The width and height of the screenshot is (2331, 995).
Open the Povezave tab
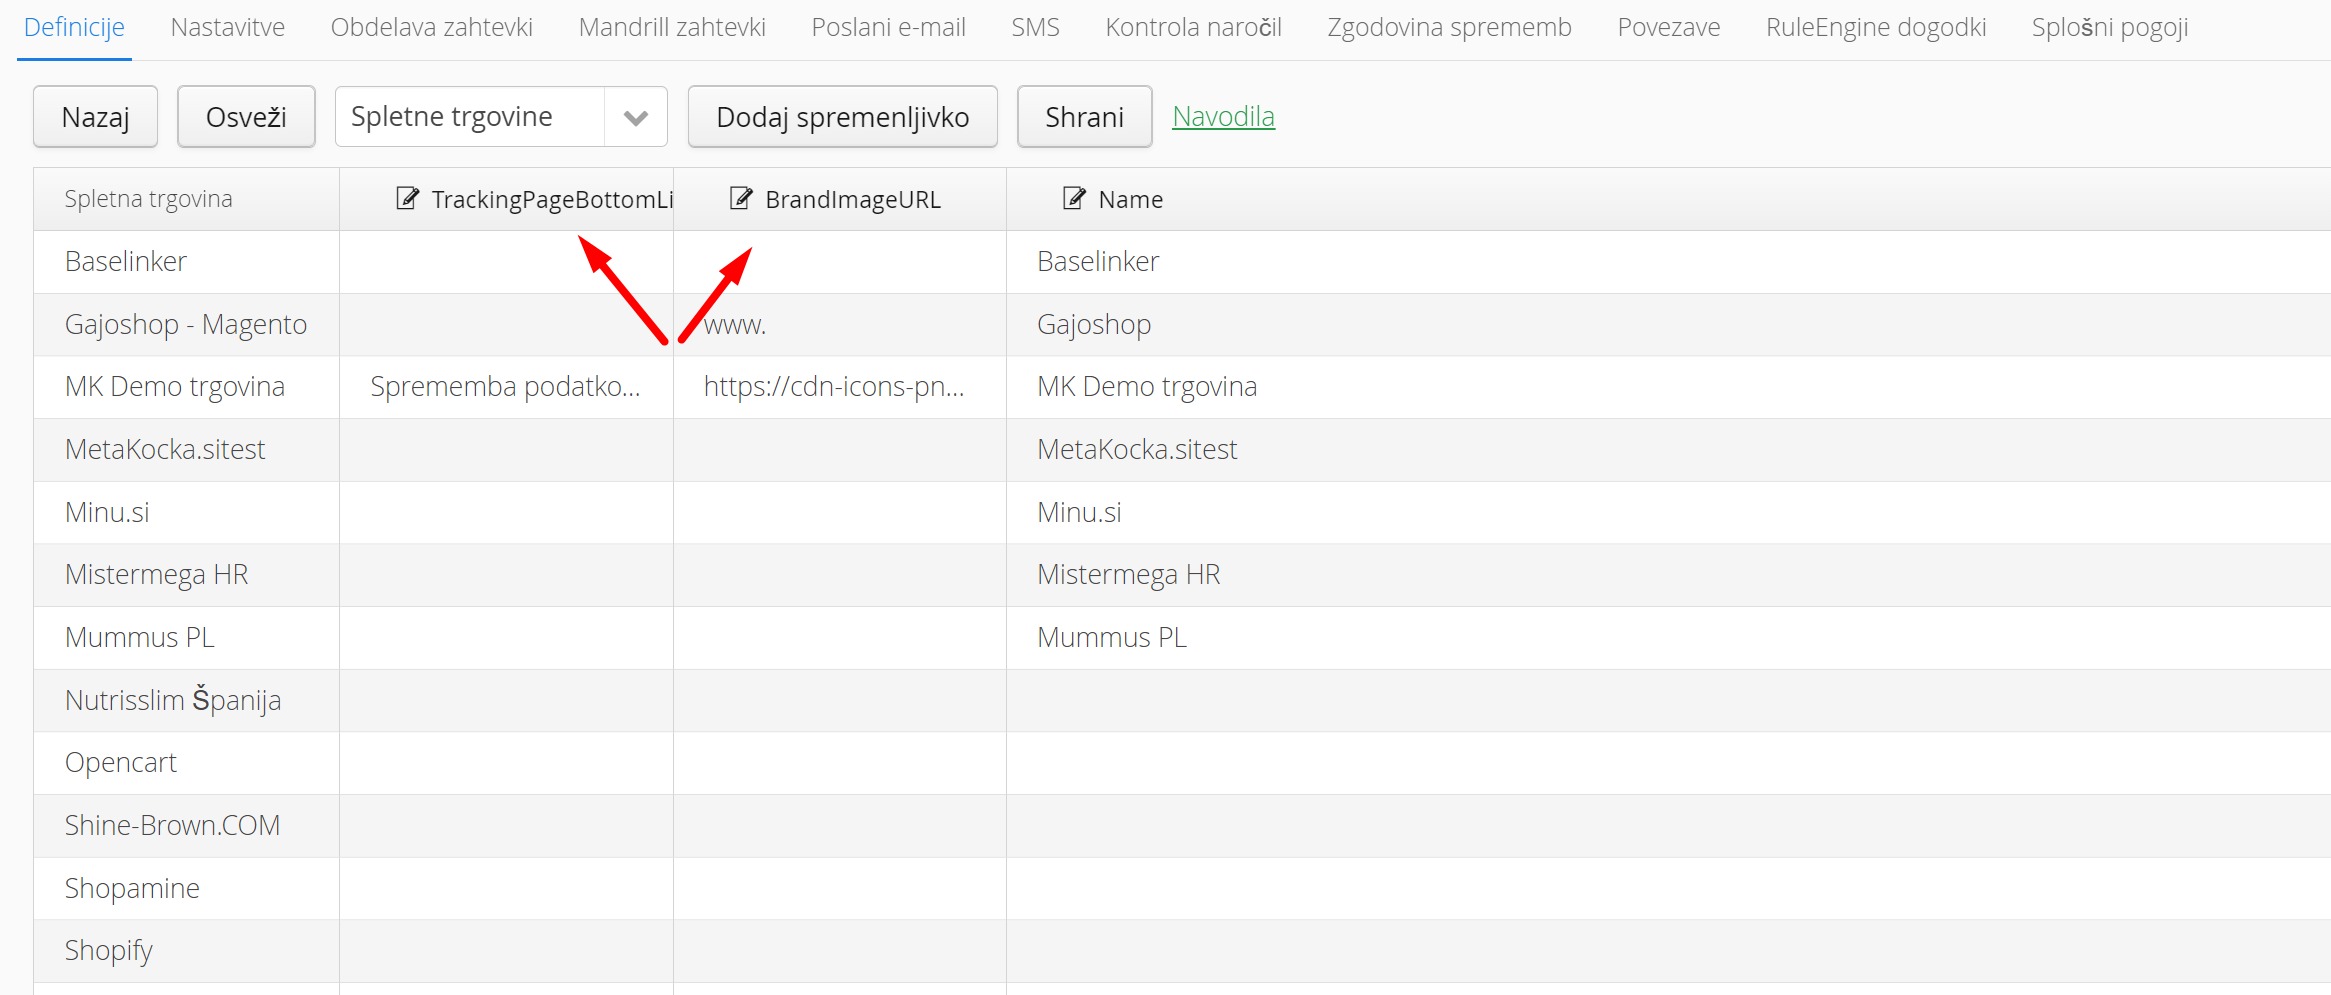click(x=1669, y=27)
